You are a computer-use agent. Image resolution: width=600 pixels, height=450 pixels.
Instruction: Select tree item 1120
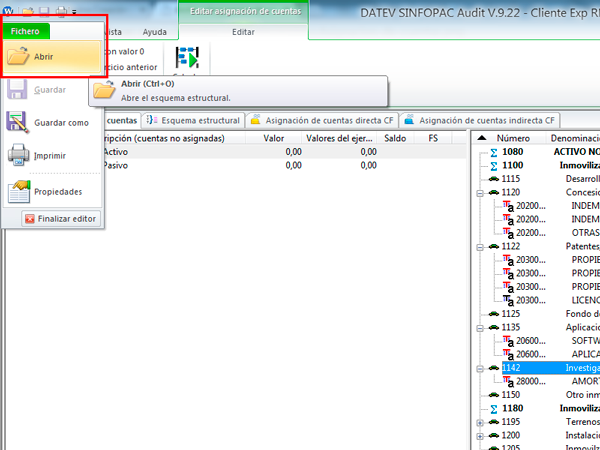511,192
